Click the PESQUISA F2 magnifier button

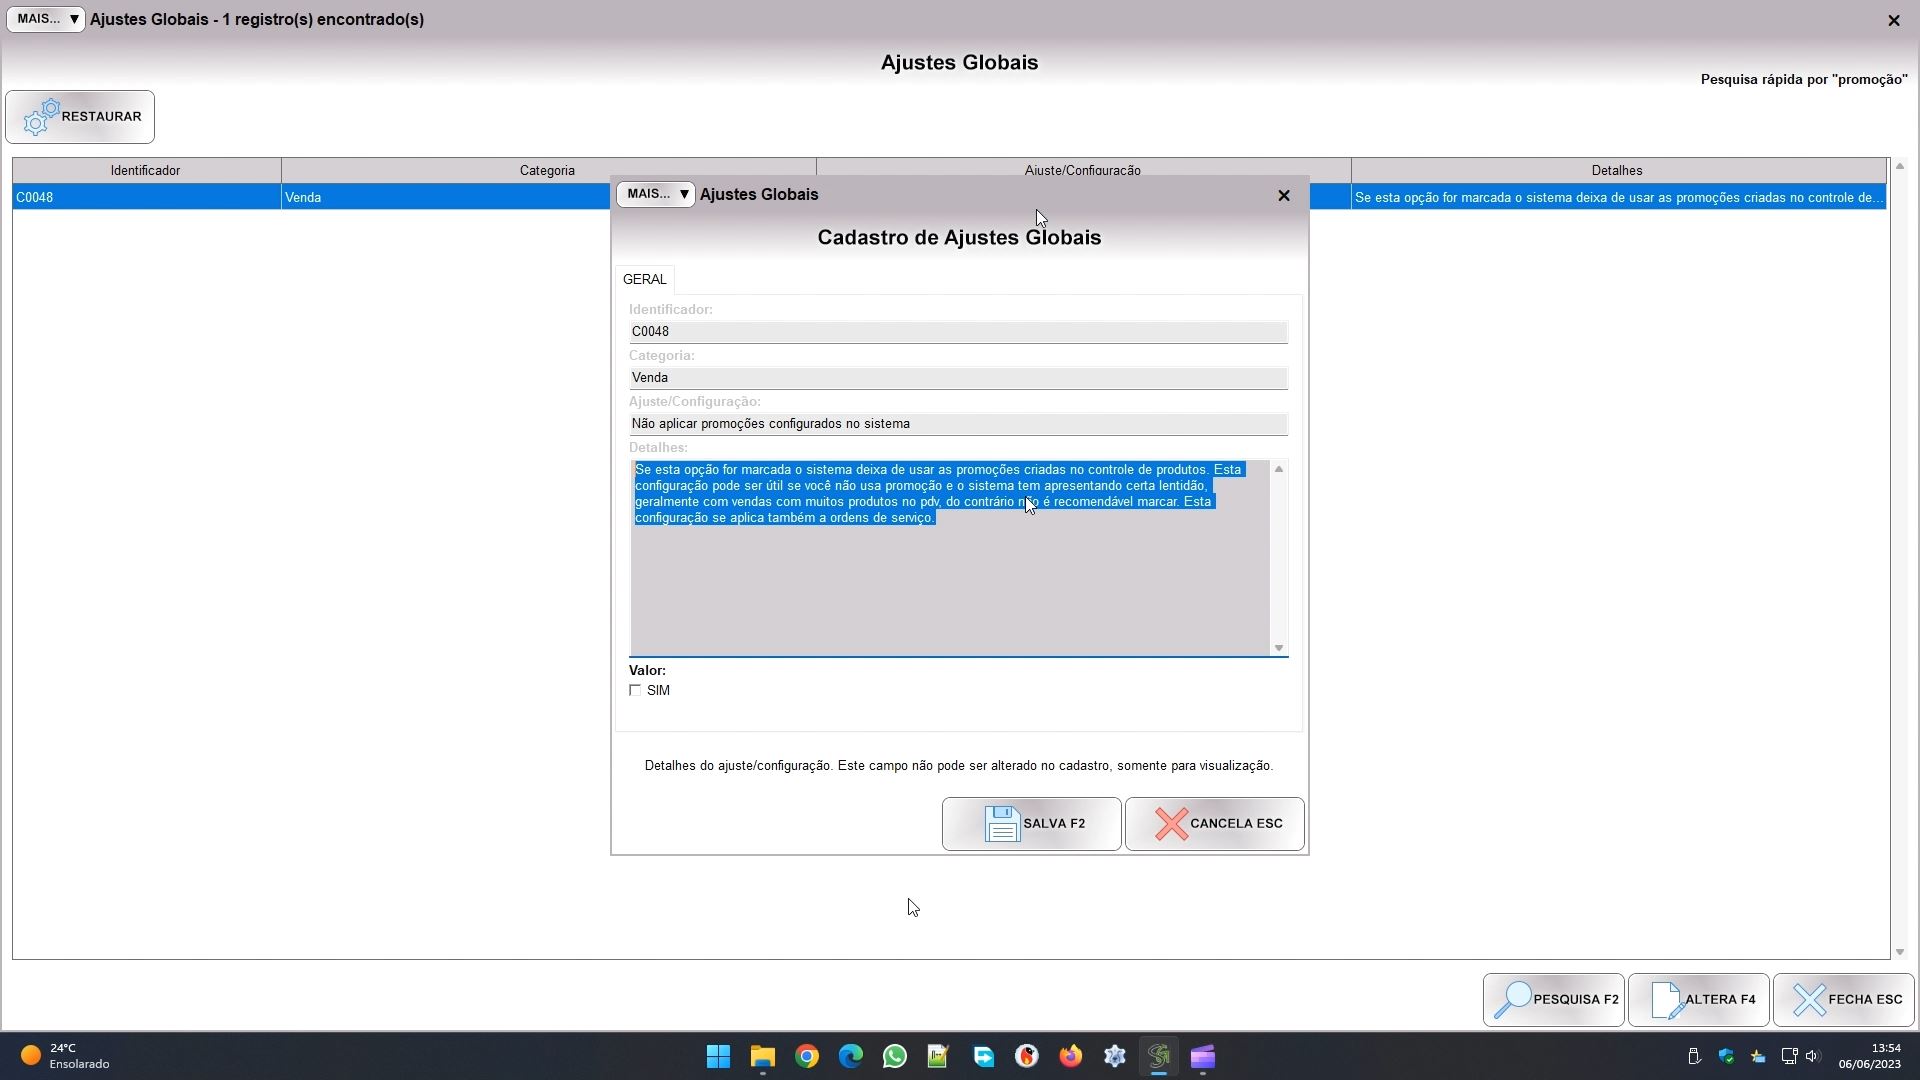[x=1553, y=999]
